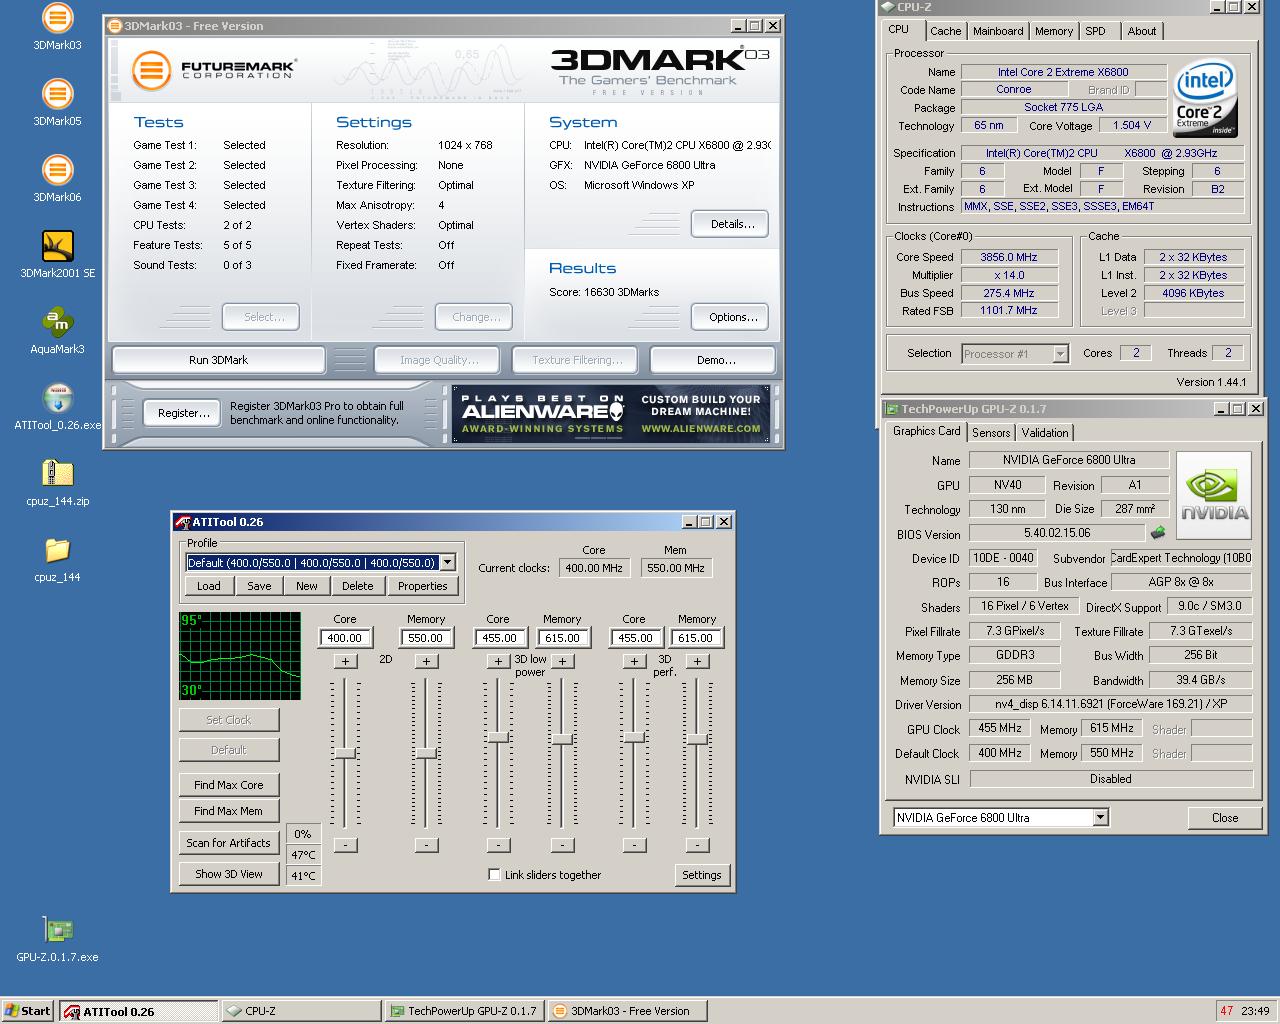This screenshot has width=1280, height=1024.
Task: Switch to CPU-Z Mainboard tab
Action: (x=998, y=31)
